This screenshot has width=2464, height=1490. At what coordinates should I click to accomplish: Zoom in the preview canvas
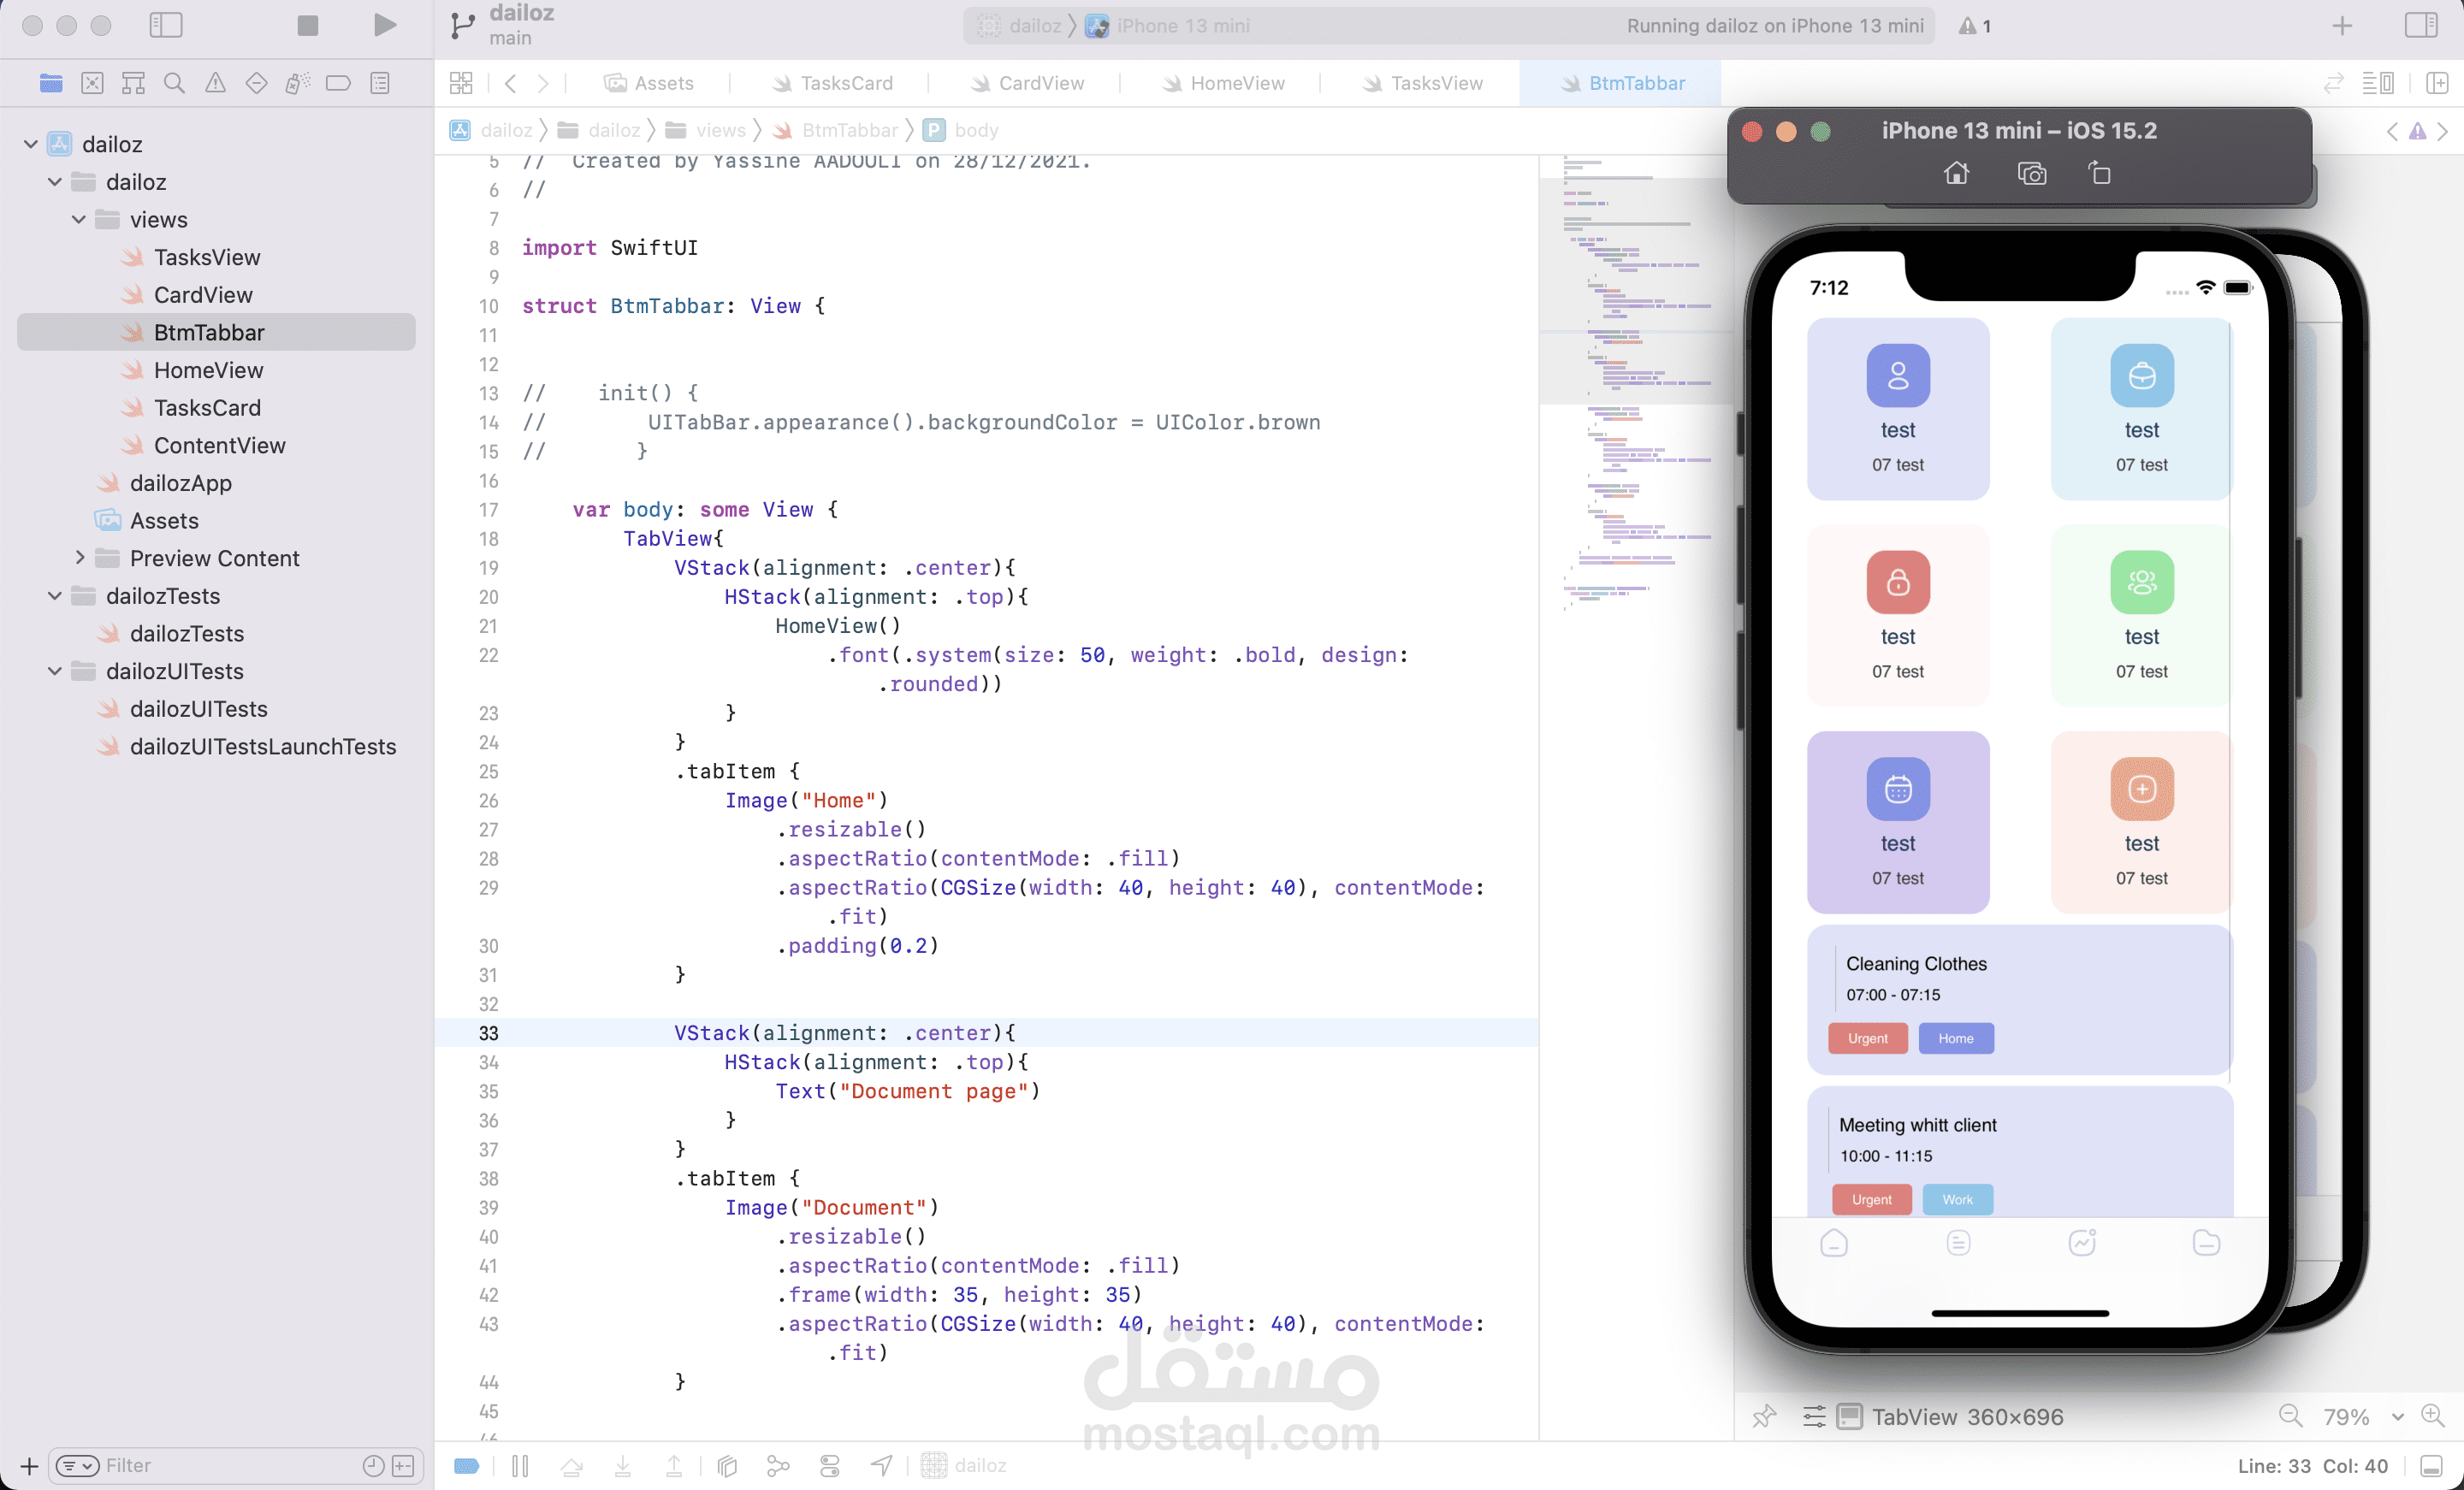pyautogui.click(x=2432, y=1416)
